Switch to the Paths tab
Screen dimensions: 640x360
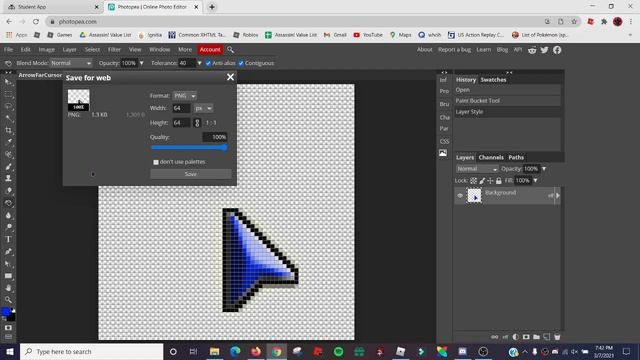(516, 158)
